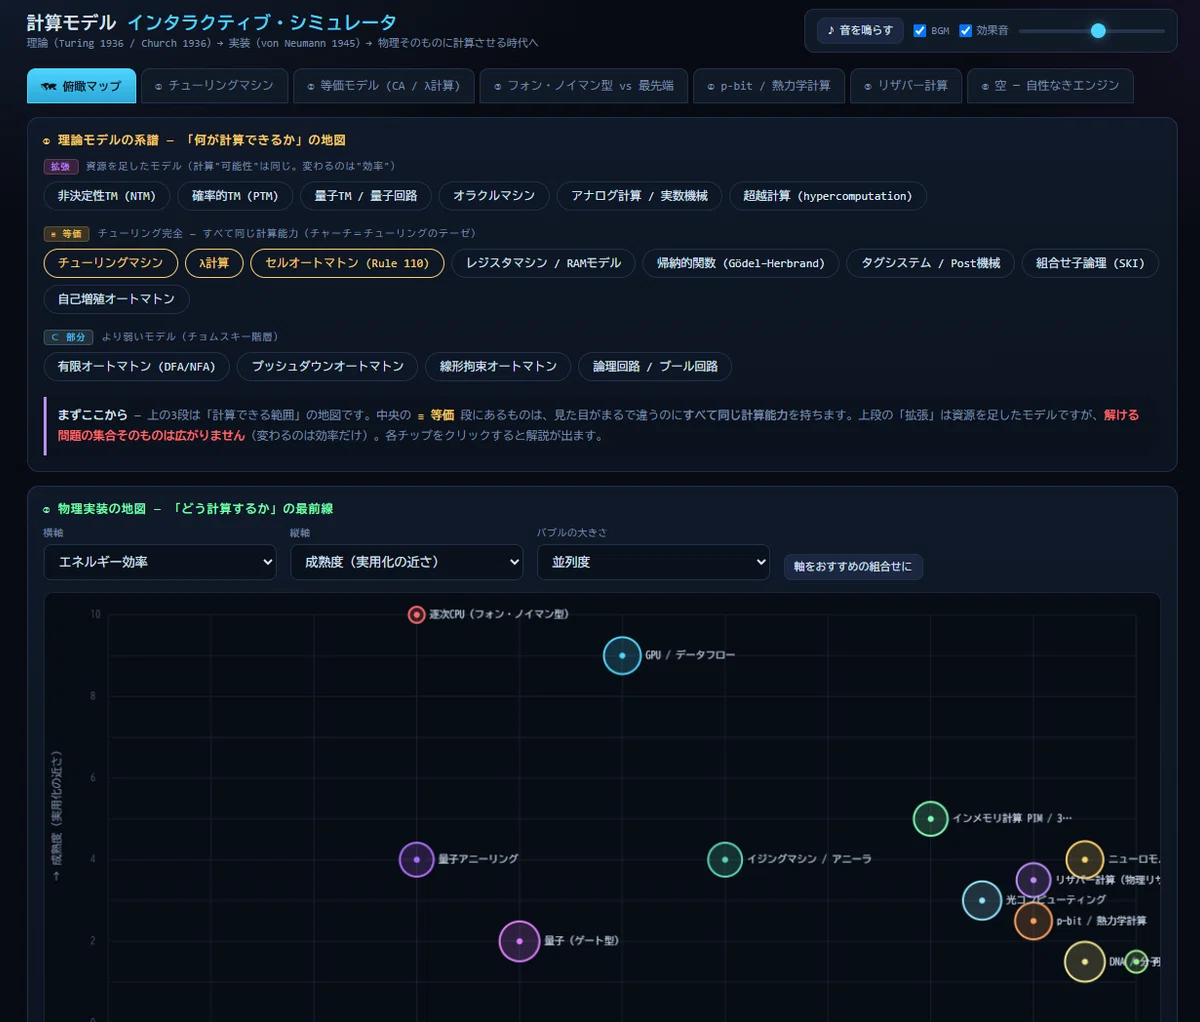
Task: Click the 軸をおすすめの組合せに button
Action: pos(853,567)
